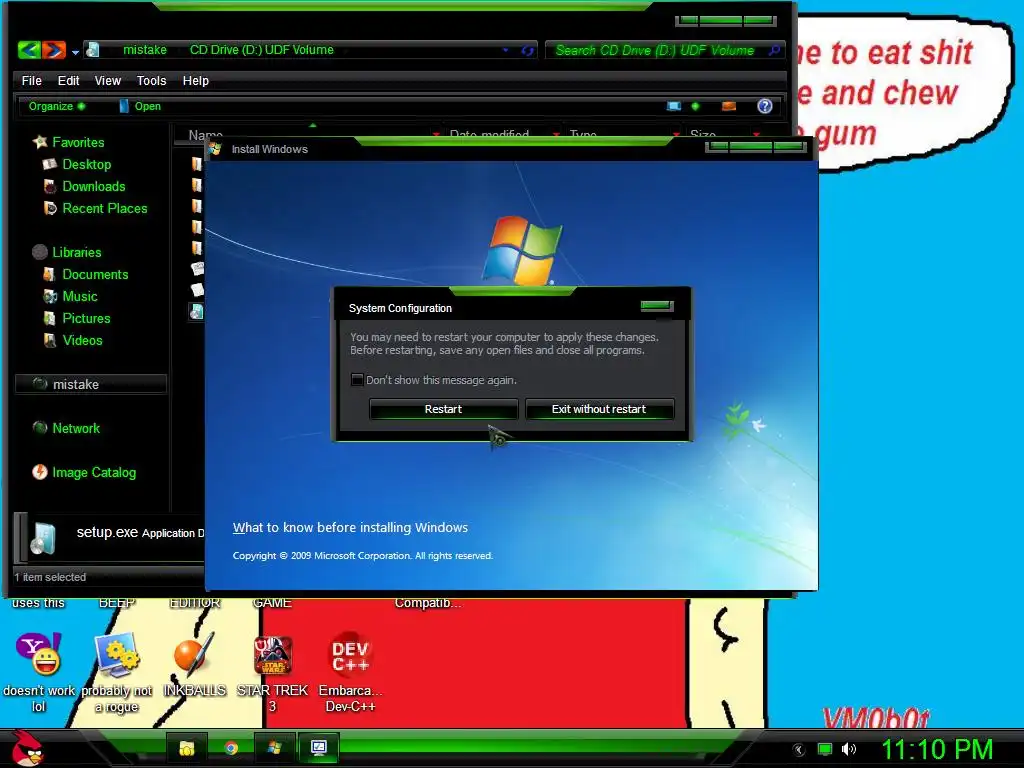
Task: Click the Date modified column header
Action: point(489,134)
